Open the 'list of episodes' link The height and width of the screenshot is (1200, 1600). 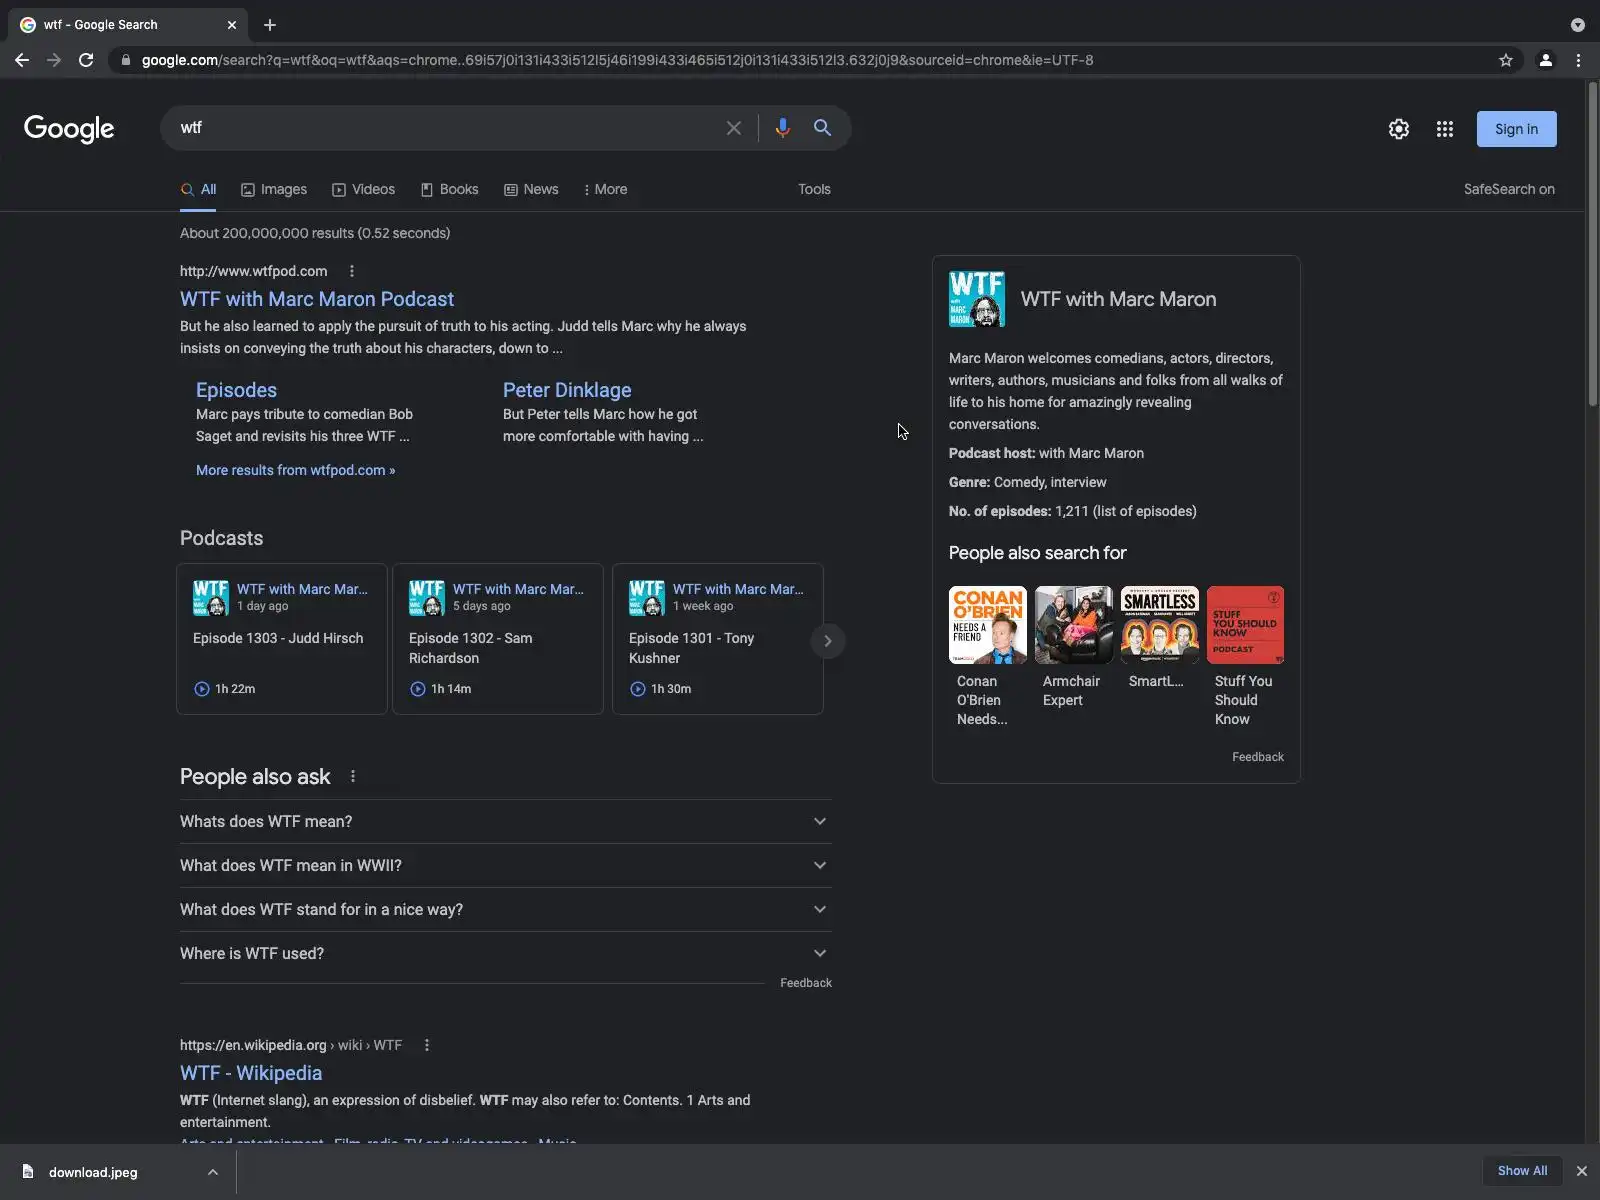[1144, 511]
